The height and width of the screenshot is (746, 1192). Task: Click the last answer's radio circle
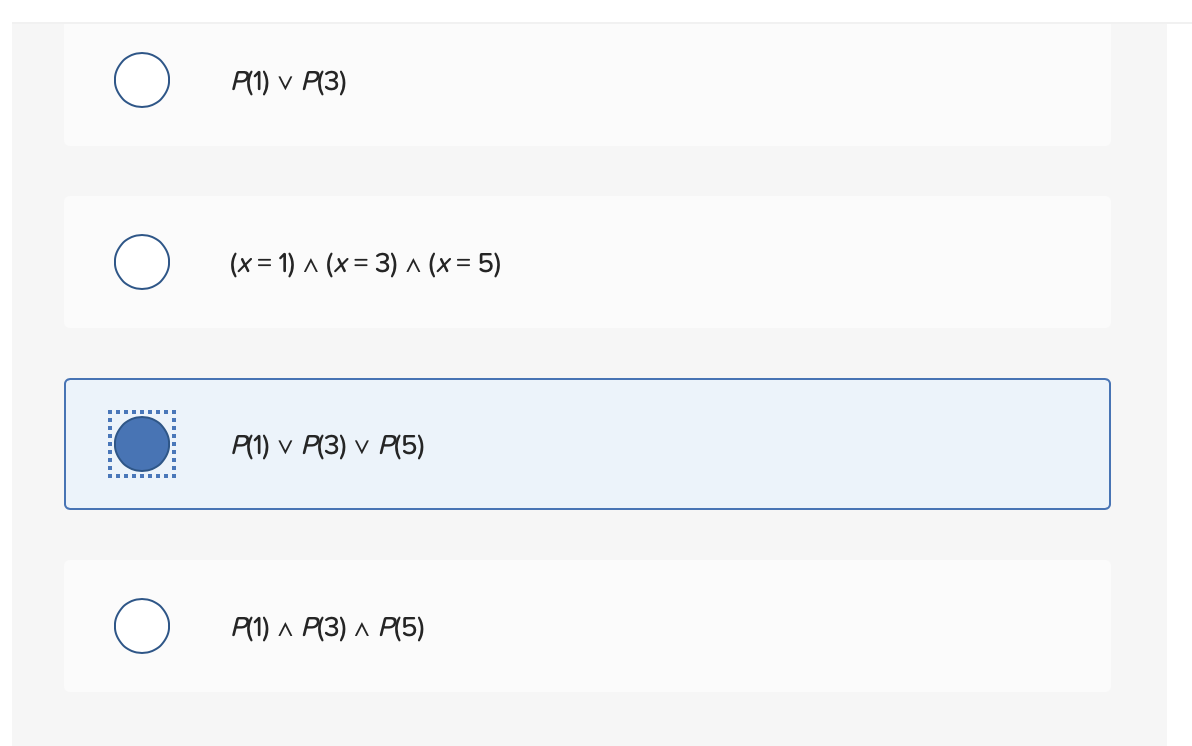(141, 625)
